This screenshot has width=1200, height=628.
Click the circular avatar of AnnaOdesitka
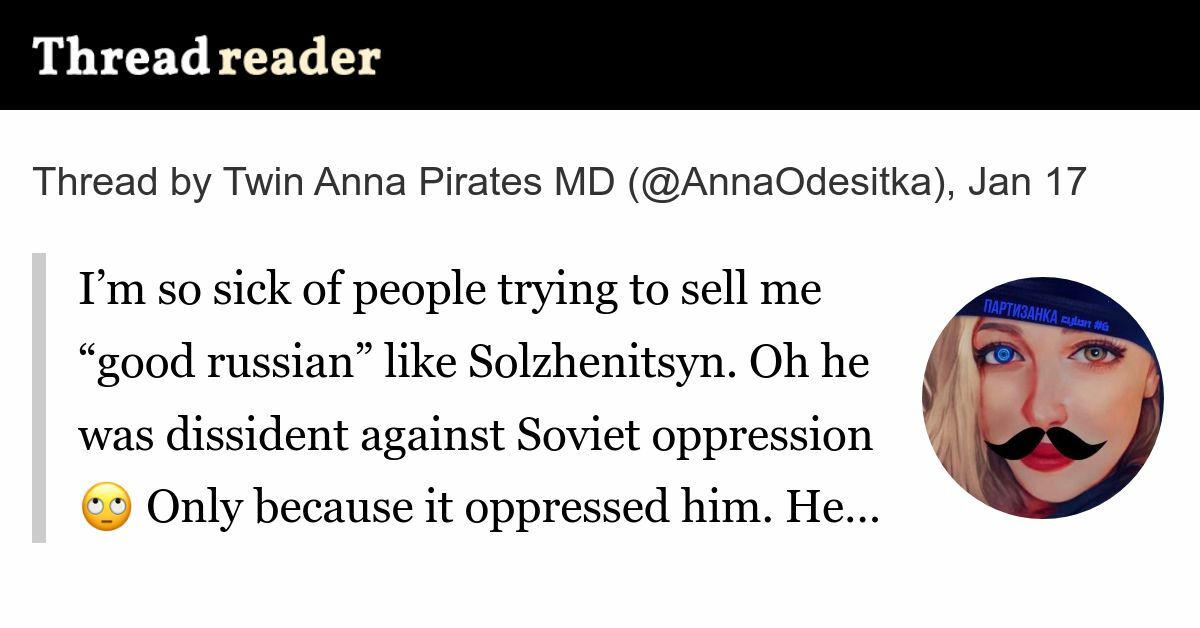click(x=1042, y=398)
